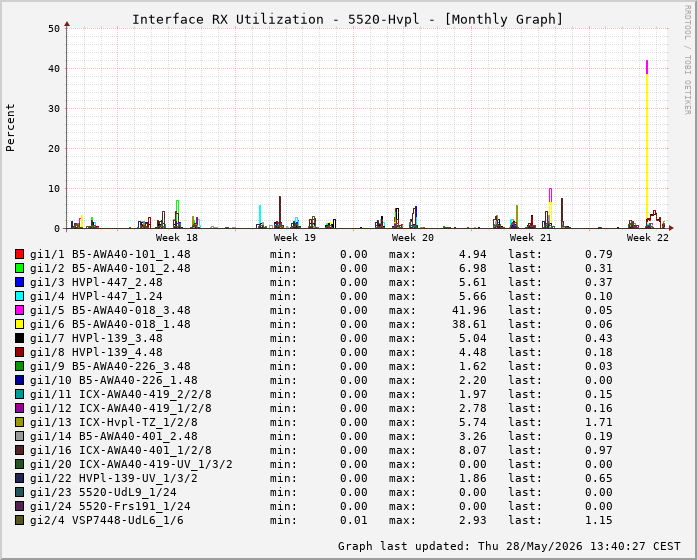Click the 40 value on the y-axis
The width and height of the screenshot is (697, 560).
click(x=54, y=69)
